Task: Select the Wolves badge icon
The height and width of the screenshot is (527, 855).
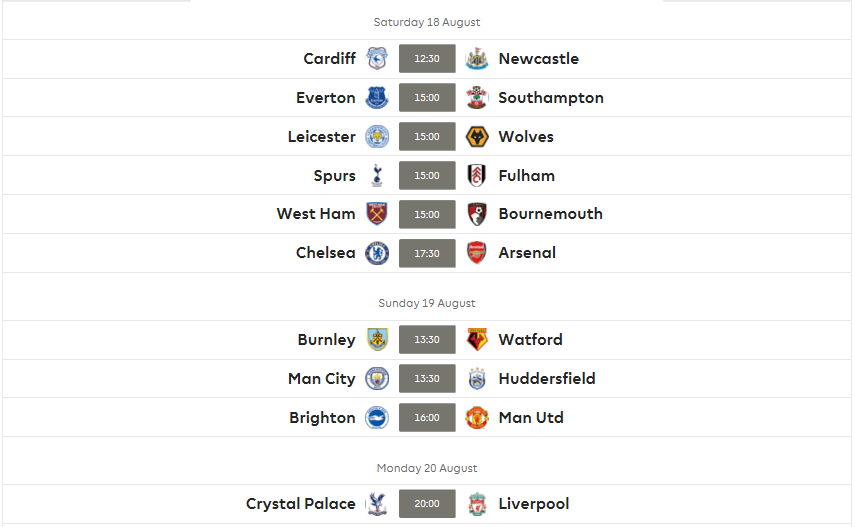Action: pyautogui.click(x=477, y=136)
